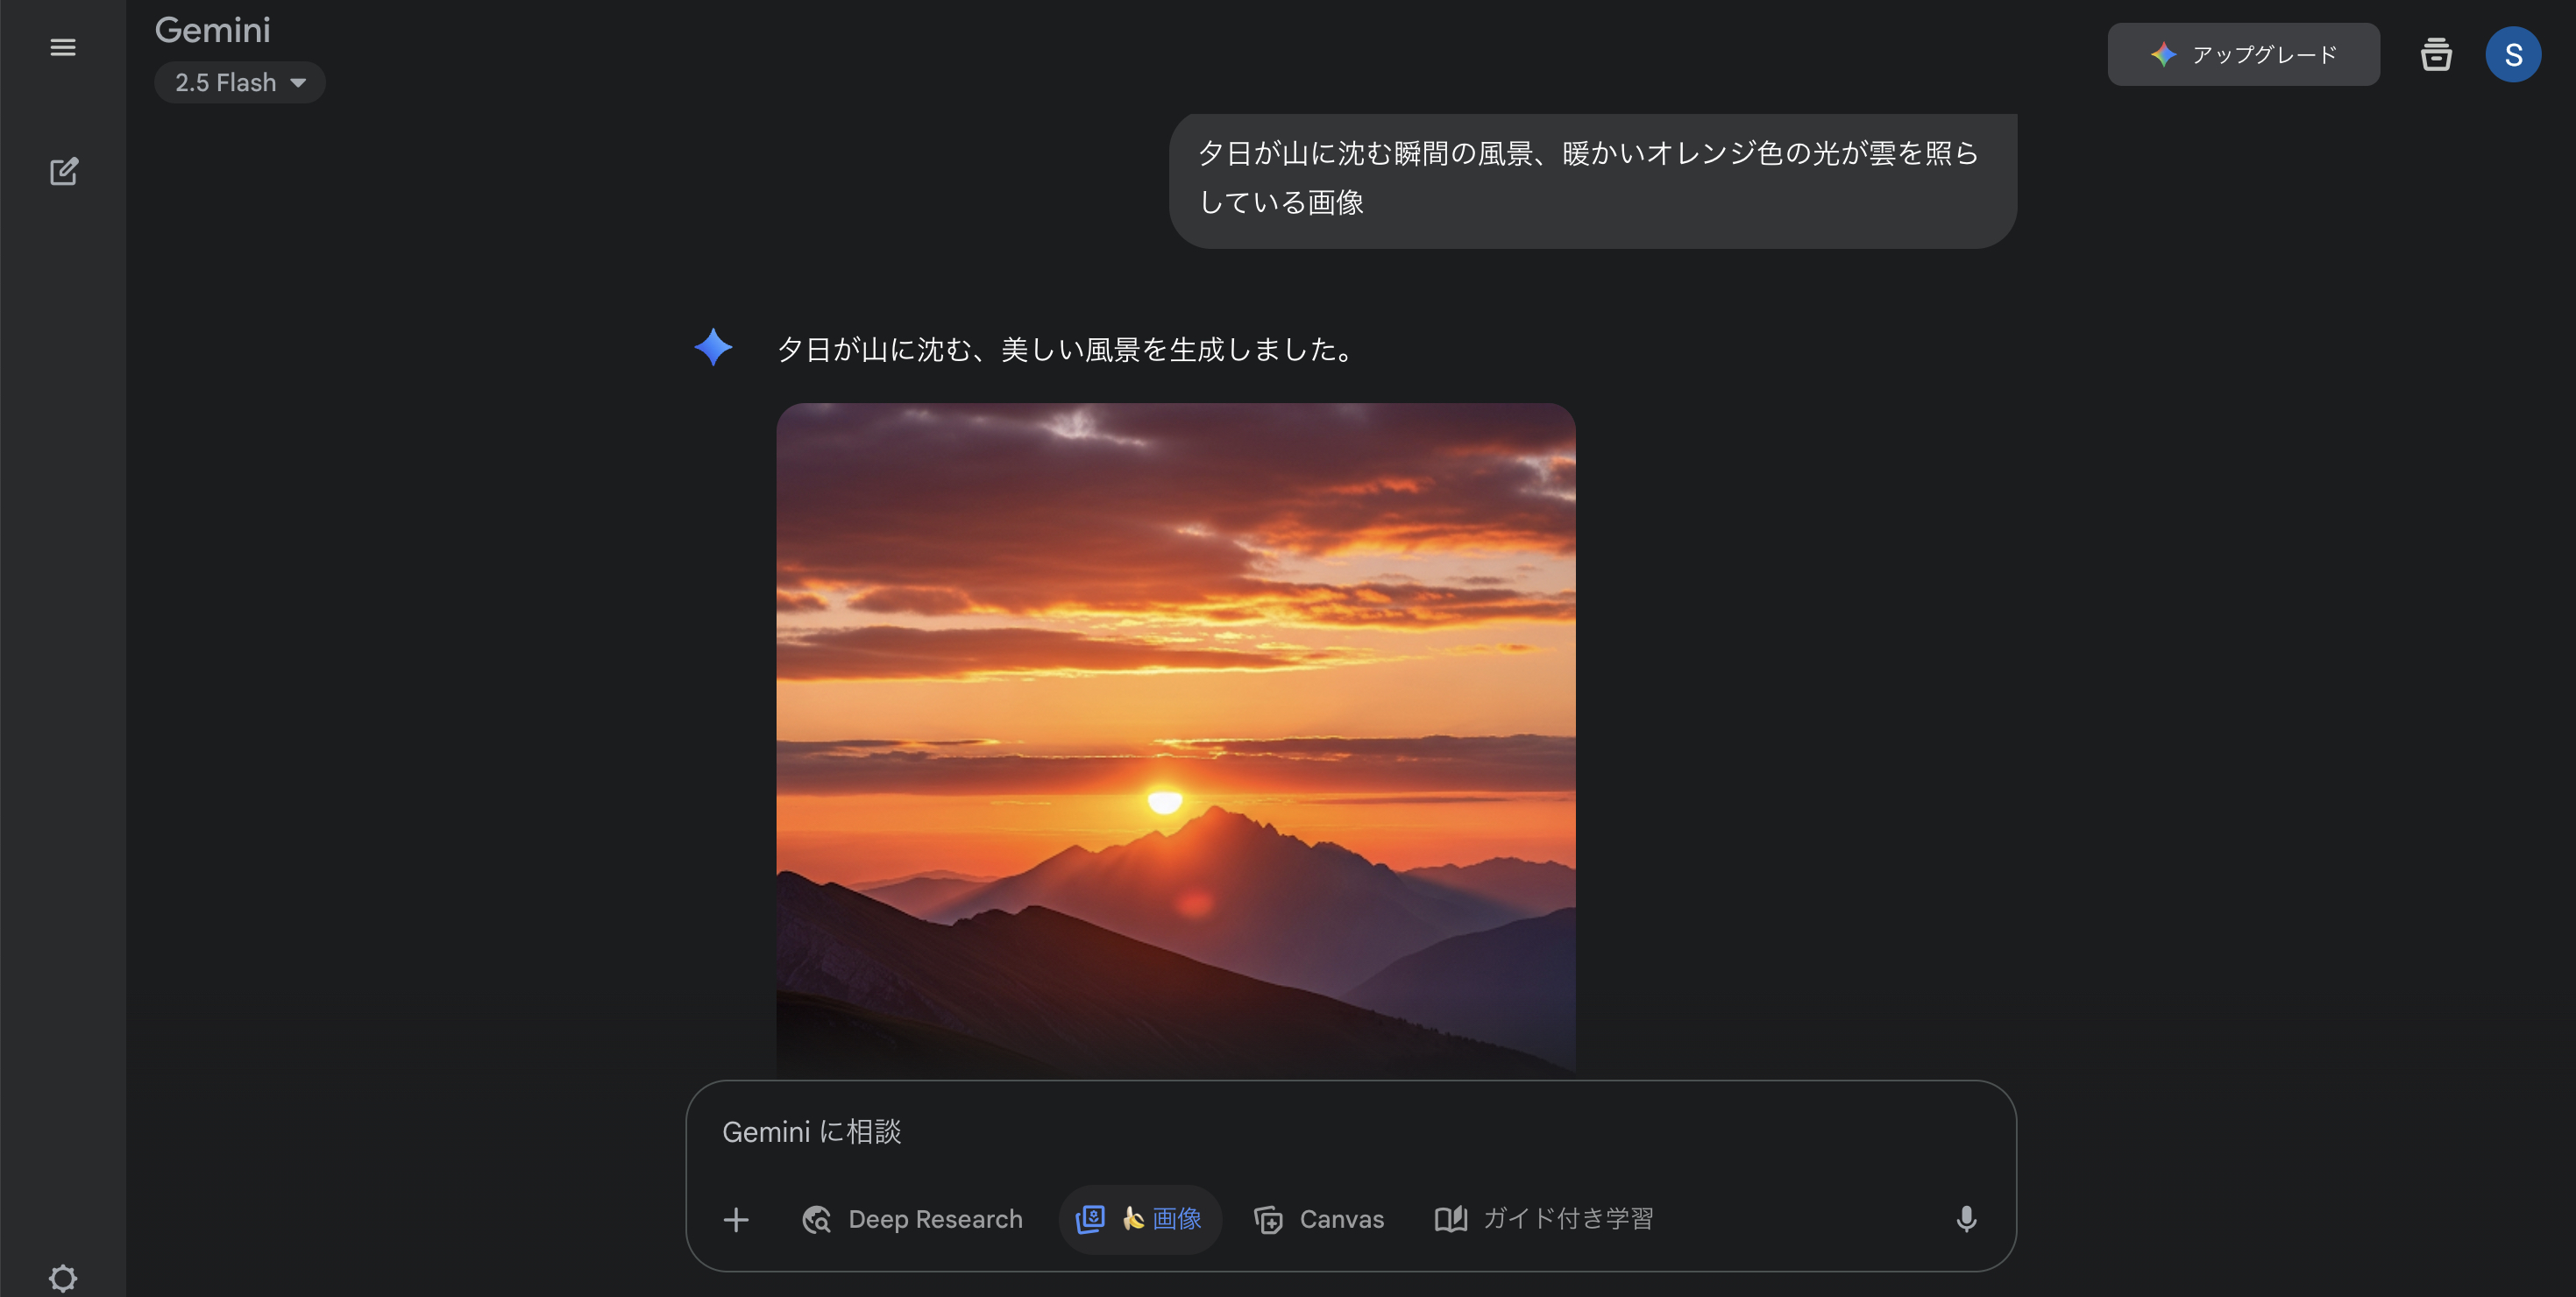Enable ガイド付き学習 guided learning
This screenshot has height=1297, width=2576.
(x=1544, y=1219)
